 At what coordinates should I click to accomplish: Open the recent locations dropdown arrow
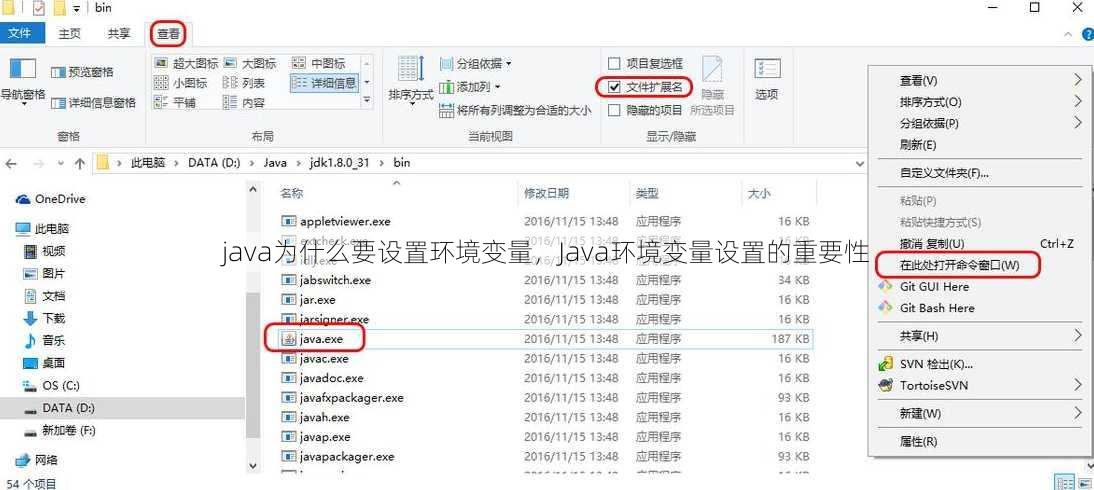61,163
